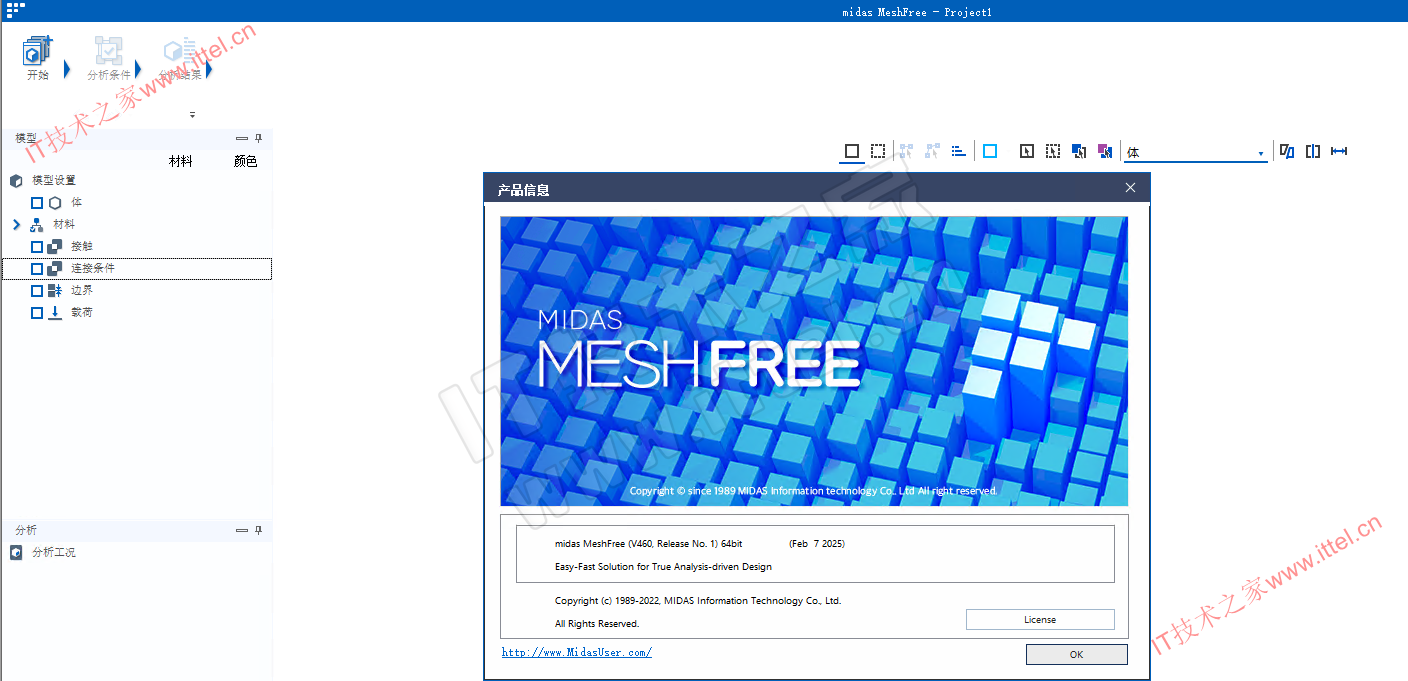The height and width of the screenshot is (681, 1408).
Task: Click the window title 'midas MeshFree - Project1'
Action: tap(917, 12)
